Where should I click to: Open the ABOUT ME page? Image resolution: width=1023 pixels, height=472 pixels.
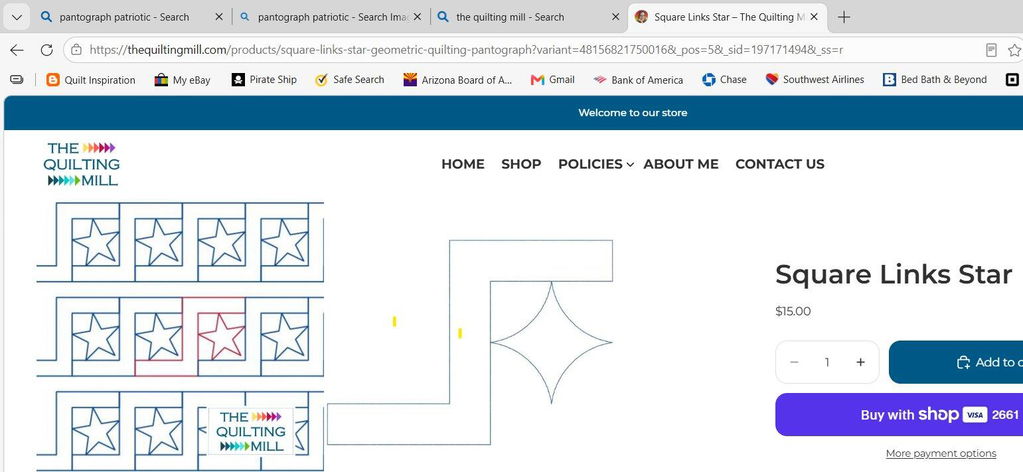(x=680, y=164)
